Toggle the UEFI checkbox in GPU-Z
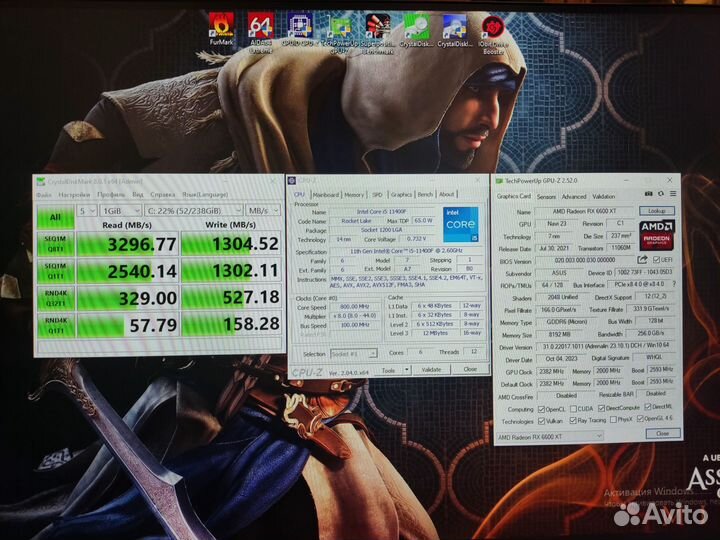 657,260
